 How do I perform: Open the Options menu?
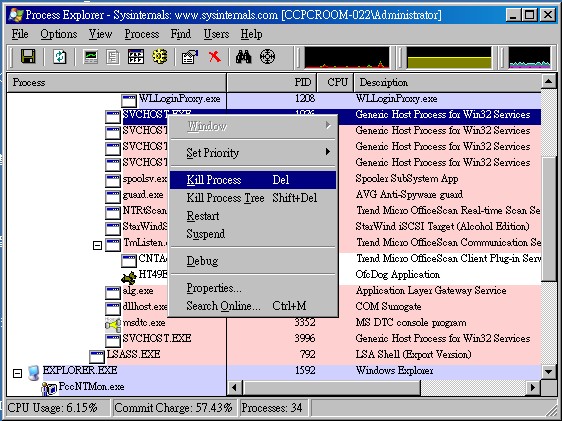pos(59,34)
